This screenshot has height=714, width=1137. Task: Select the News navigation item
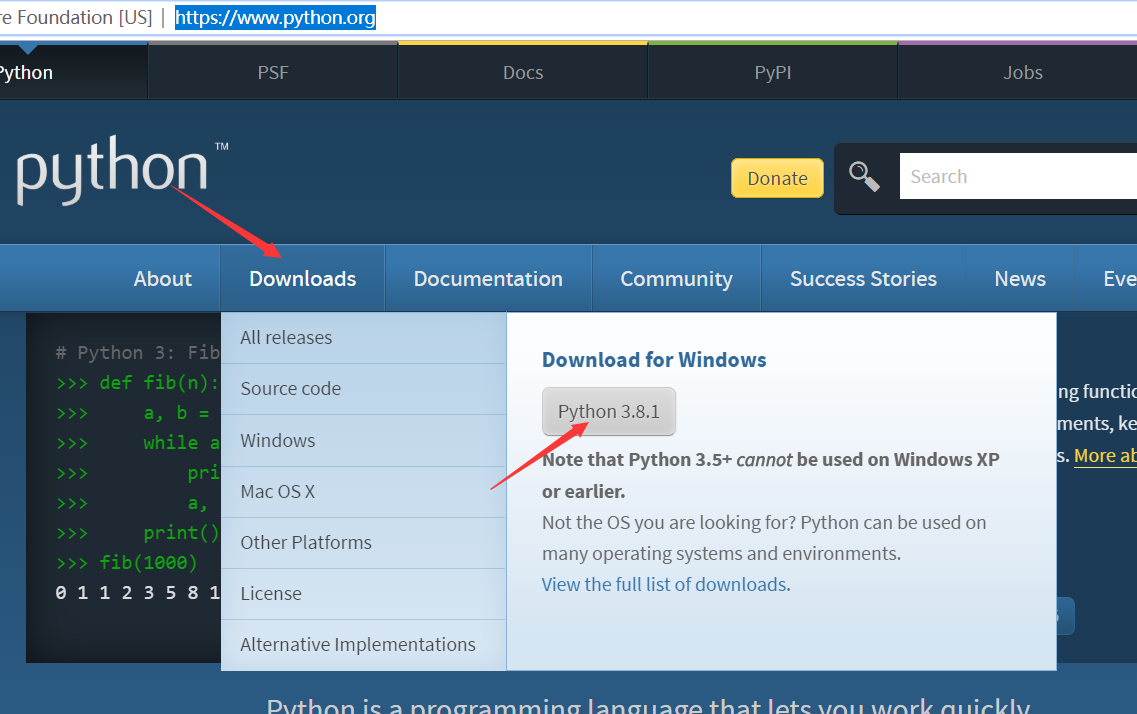tap(1020, 279)
